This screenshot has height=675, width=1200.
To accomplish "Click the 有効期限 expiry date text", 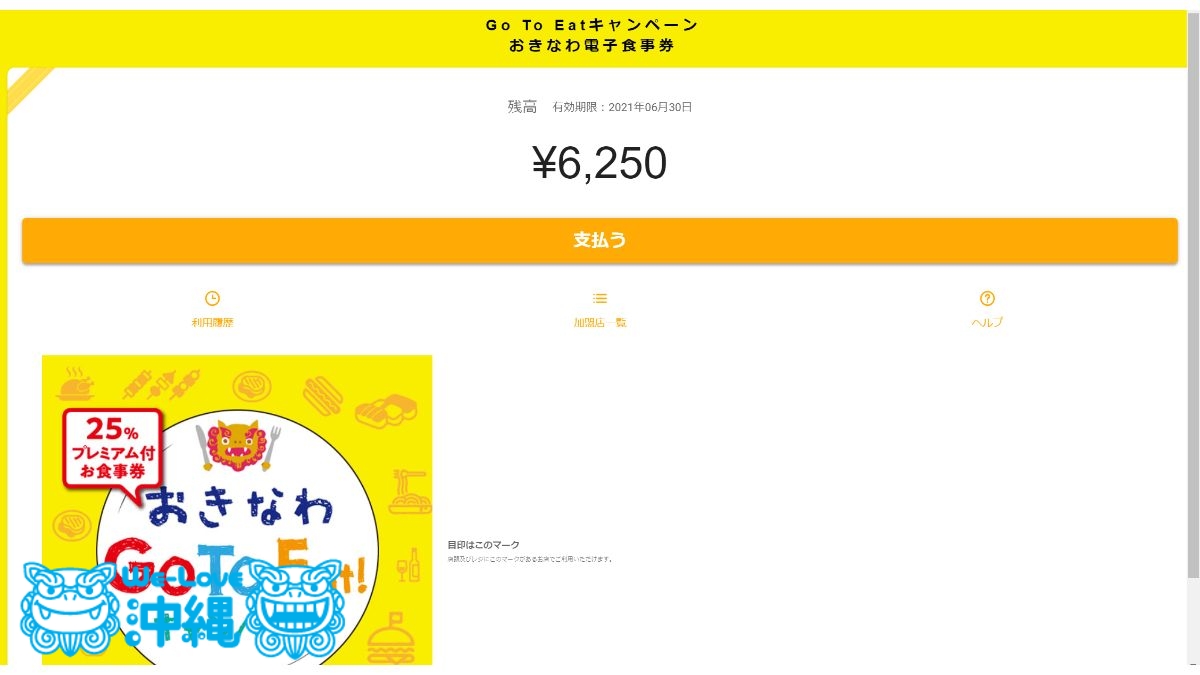I will coord(622,107).
